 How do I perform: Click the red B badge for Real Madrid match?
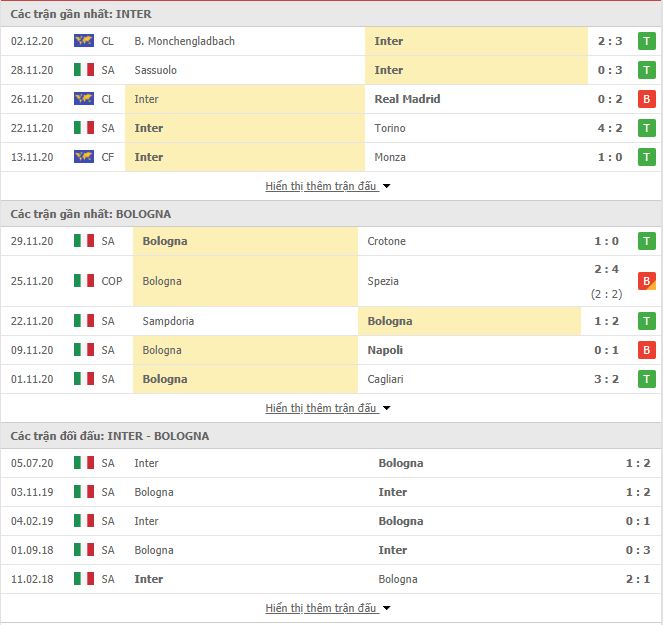point(647,99)
